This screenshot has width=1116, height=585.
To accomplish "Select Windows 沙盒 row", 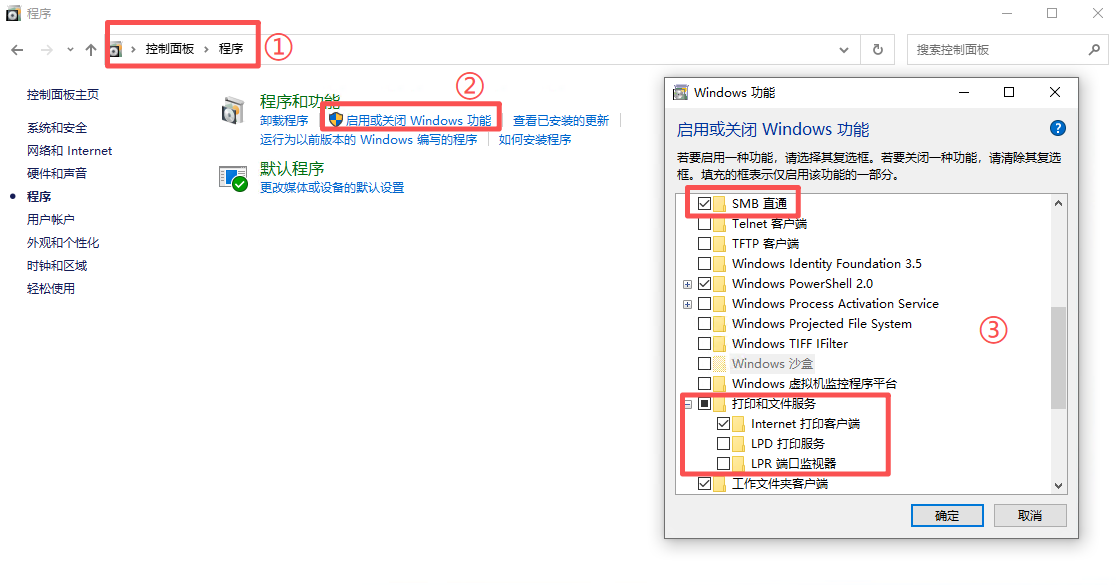I will 772,364.
